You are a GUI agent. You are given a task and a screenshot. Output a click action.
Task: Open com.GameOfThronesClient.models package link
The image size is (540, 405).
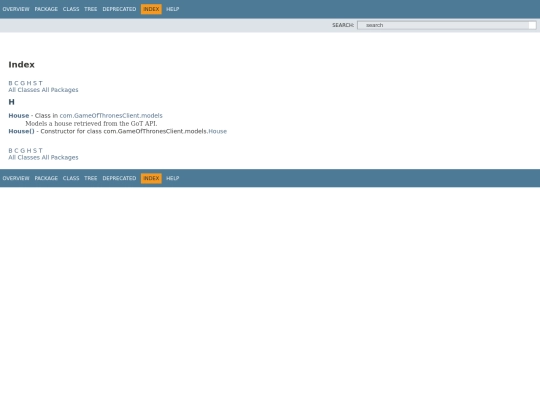[111, 116]
